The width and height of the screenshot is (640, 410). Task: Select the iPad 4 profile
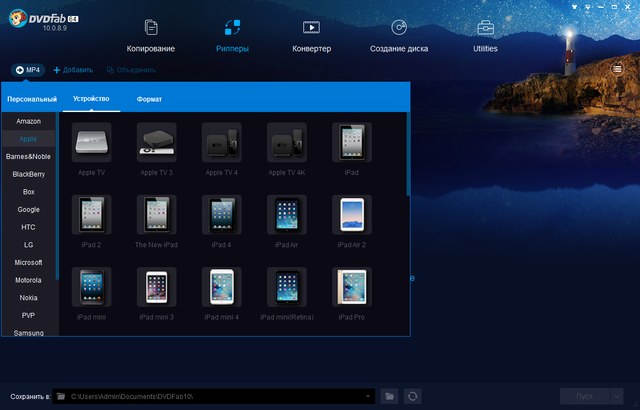[x=222, y=222]
